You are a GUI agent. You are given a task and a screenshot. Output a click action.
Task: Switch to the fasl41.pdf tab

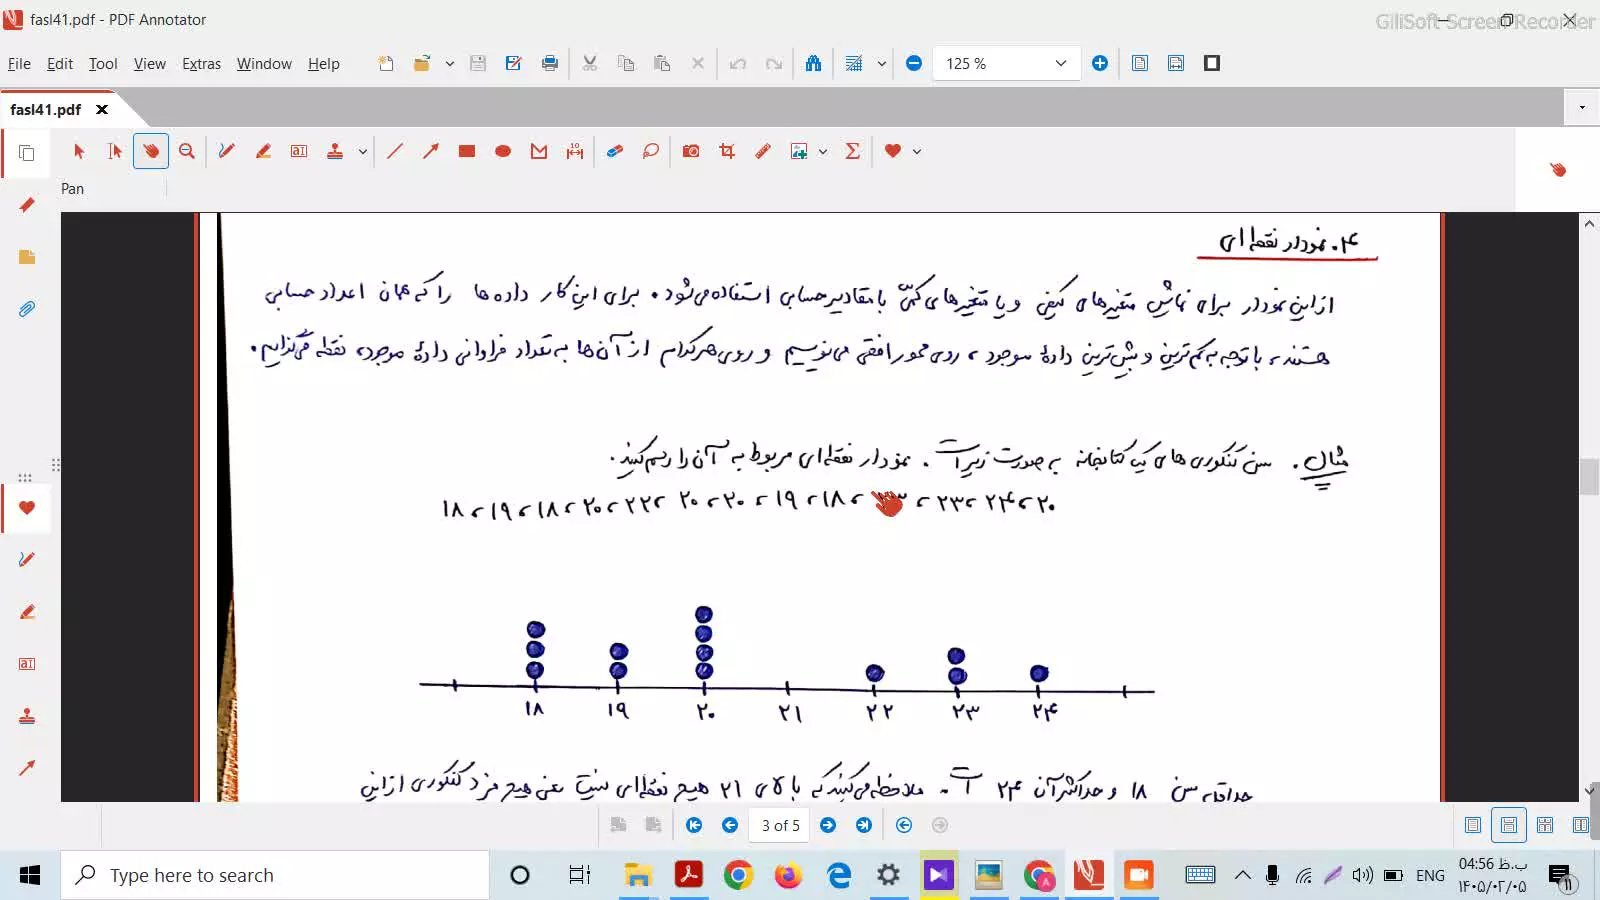46,109
